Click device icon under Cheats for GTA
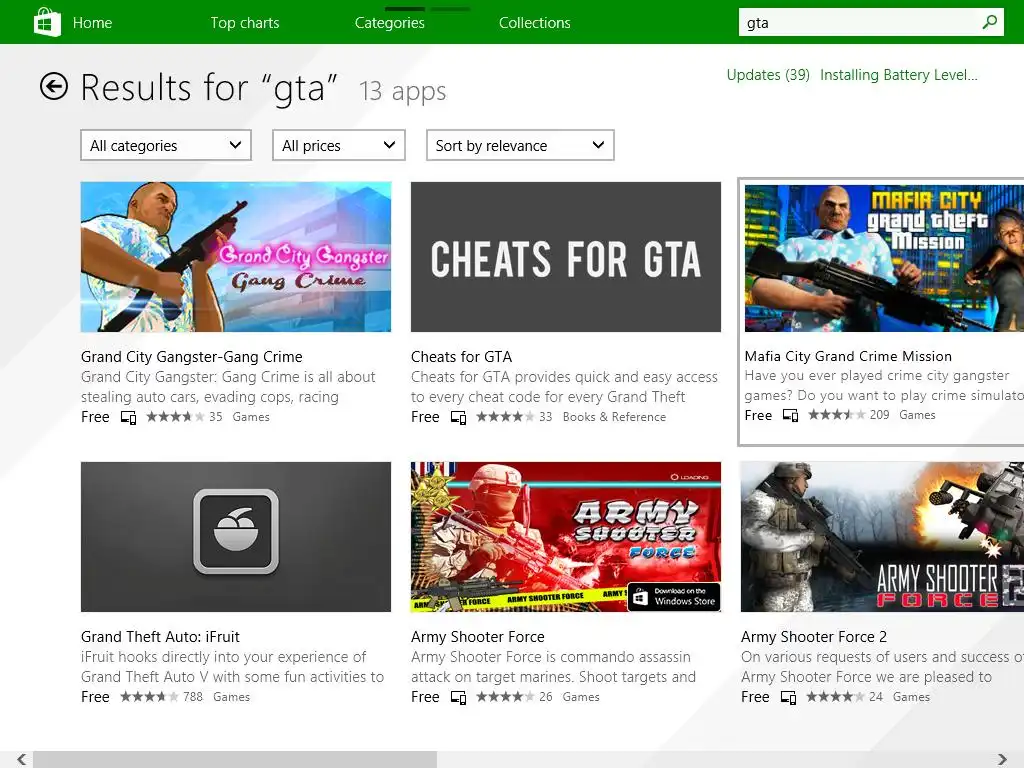 point(458,417)
